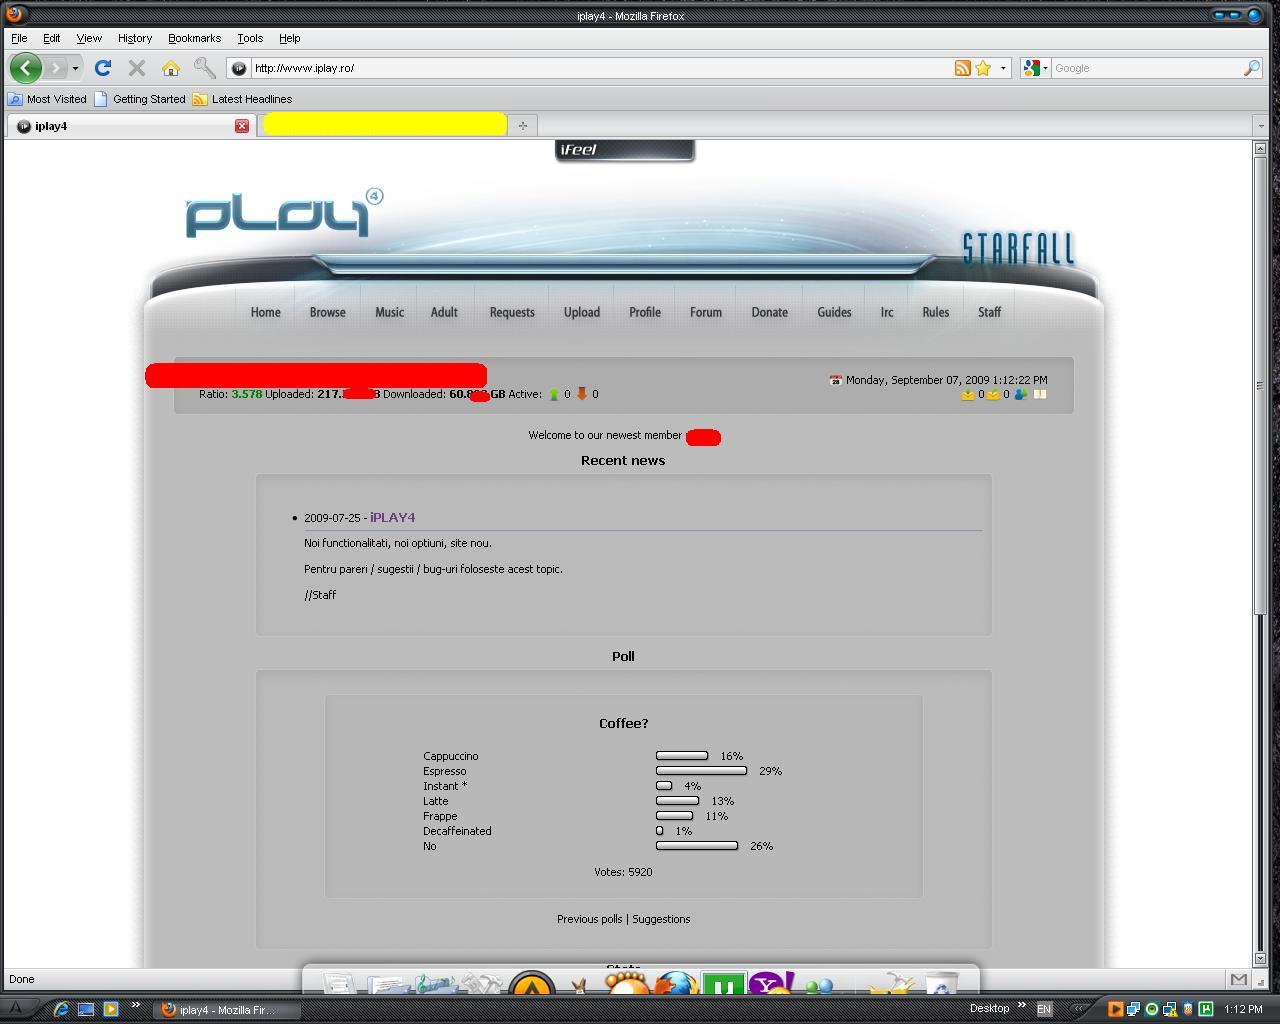Click into the Google search box
The width and height of the screenshot is (1280, 1024).
click(x=1146, y=68)
